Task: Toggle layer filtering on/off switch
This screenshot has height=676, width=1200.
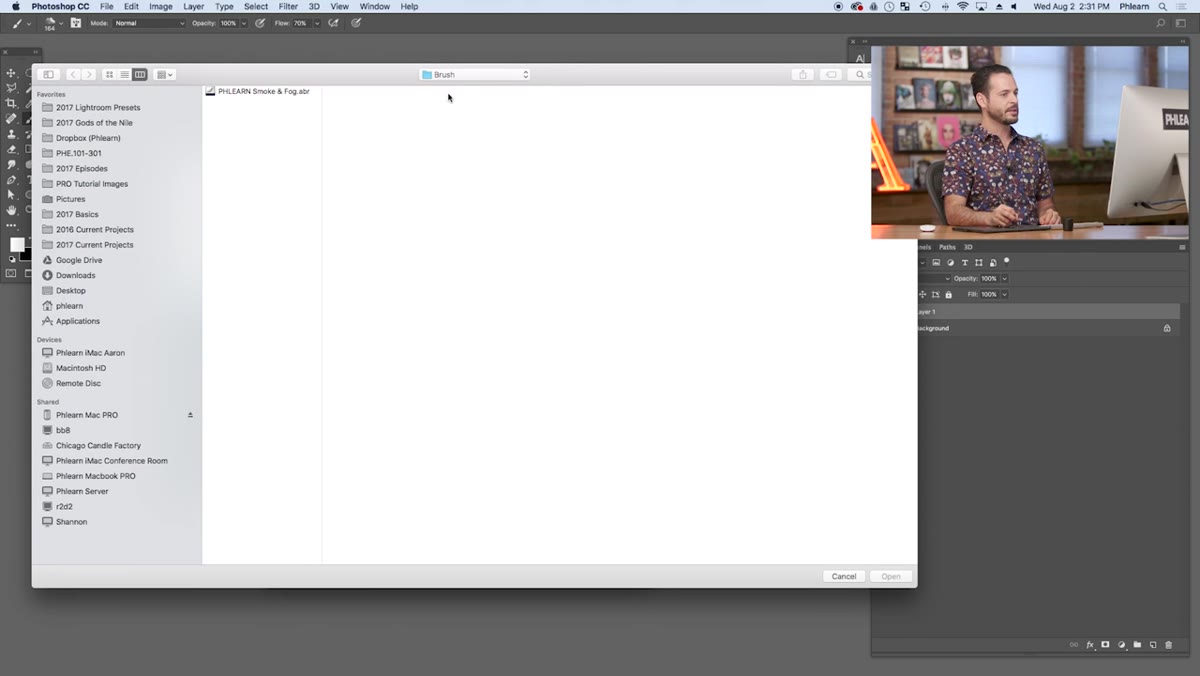Action: (x=1006, y=261)
